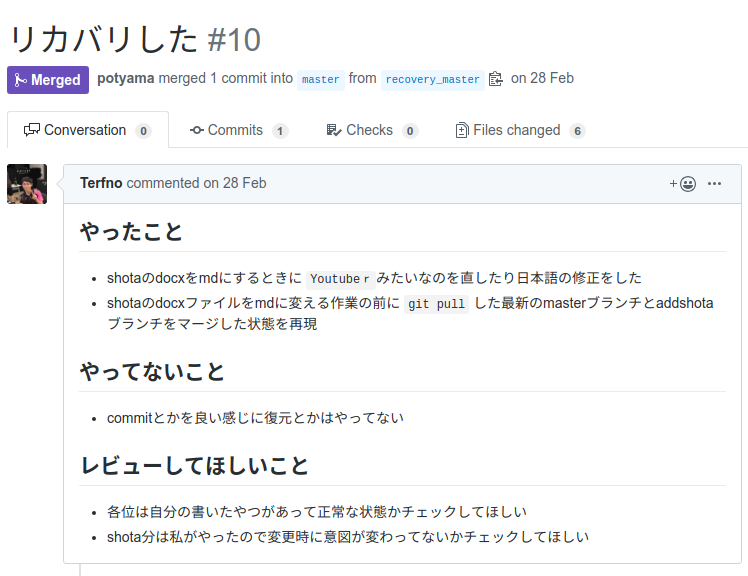Click the Merged status badge
748x576 pixels.
pyautogui.click(x=48, y=80)
